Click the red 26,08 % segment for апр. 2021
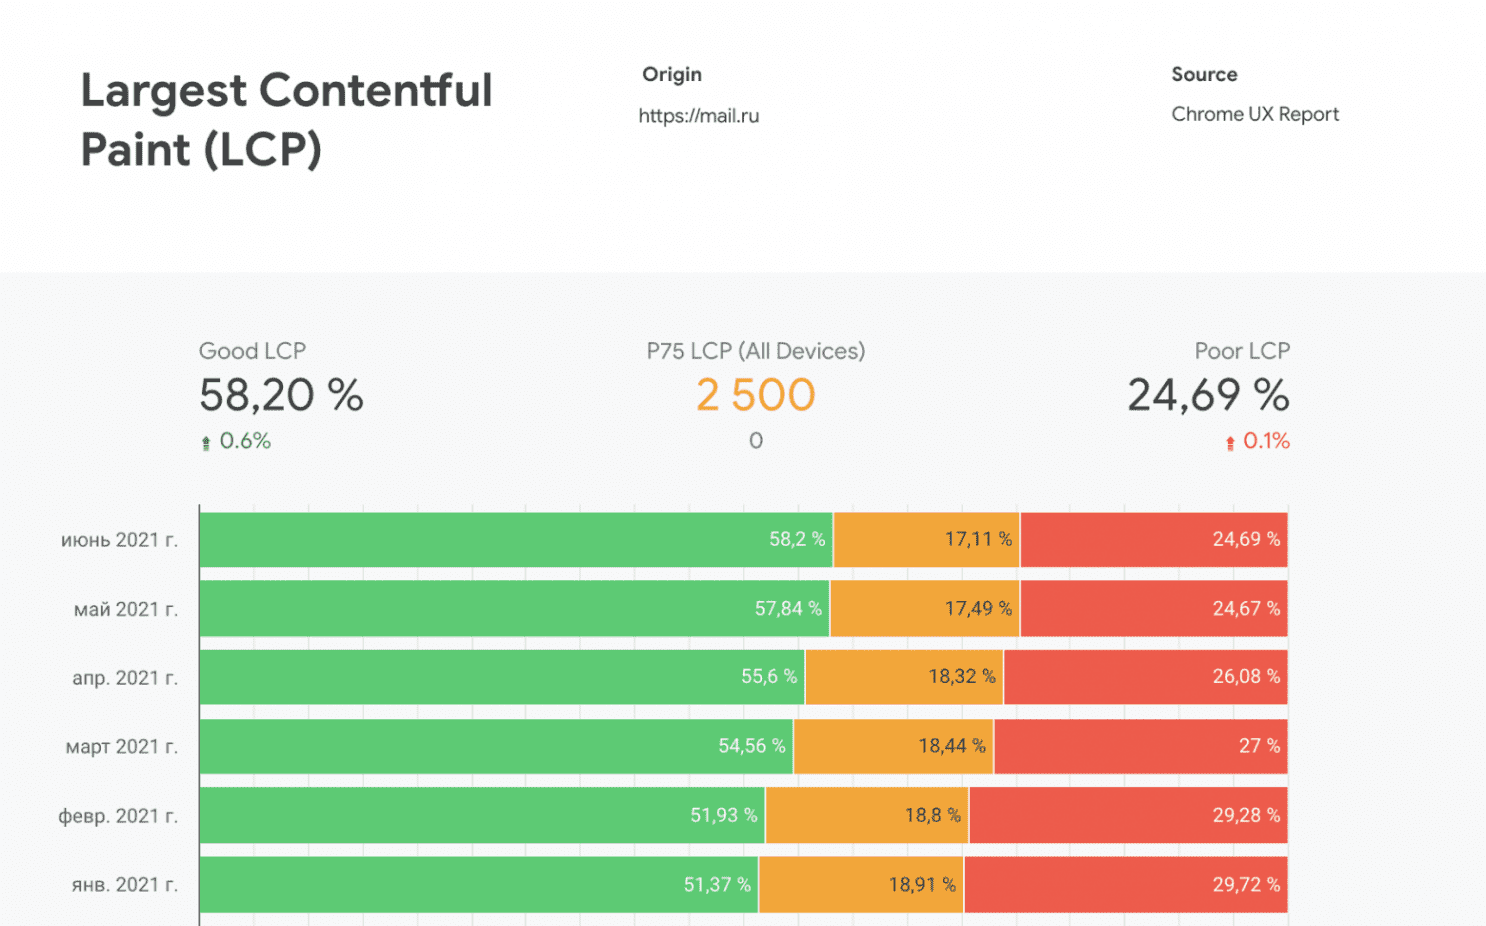 (1145, 677)
